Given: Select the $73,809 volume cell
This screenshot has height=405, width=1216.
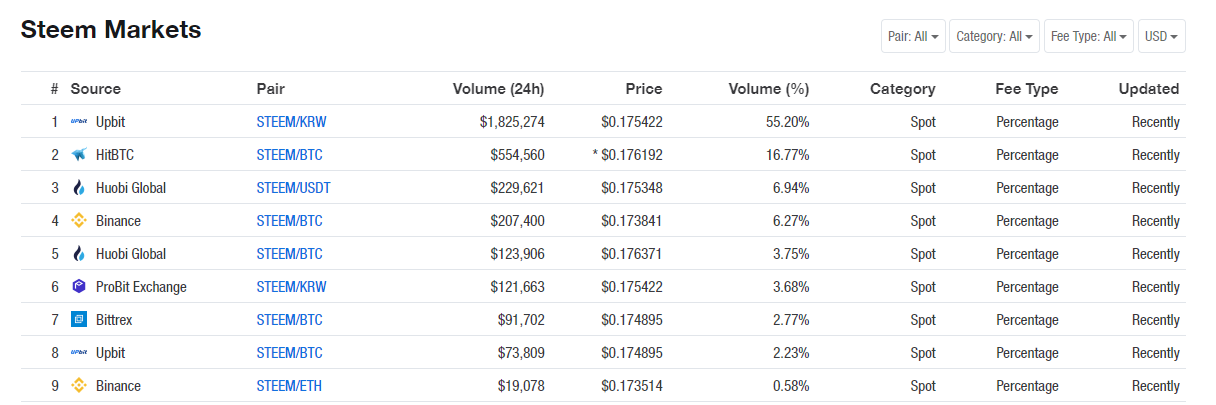Looking at the screenshot, I should (521, 353).
